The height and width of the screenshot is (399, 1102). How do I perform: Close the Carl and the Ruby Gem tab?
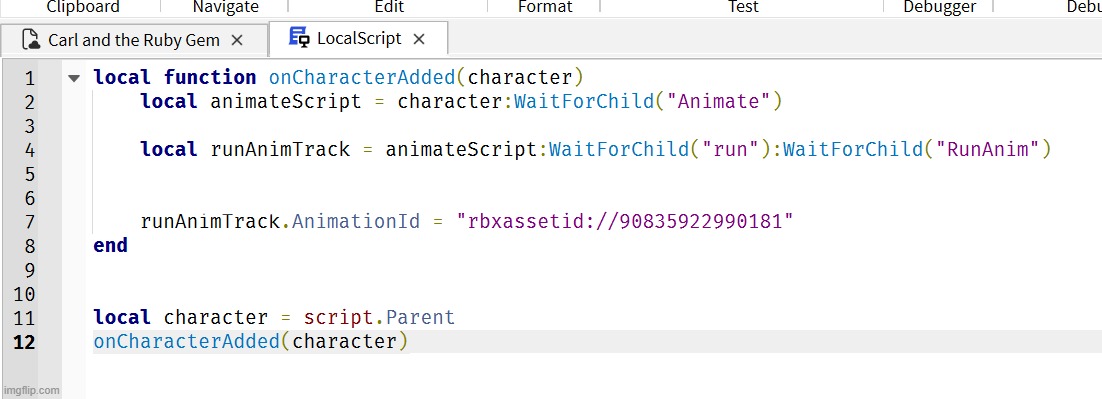(237, 41)
